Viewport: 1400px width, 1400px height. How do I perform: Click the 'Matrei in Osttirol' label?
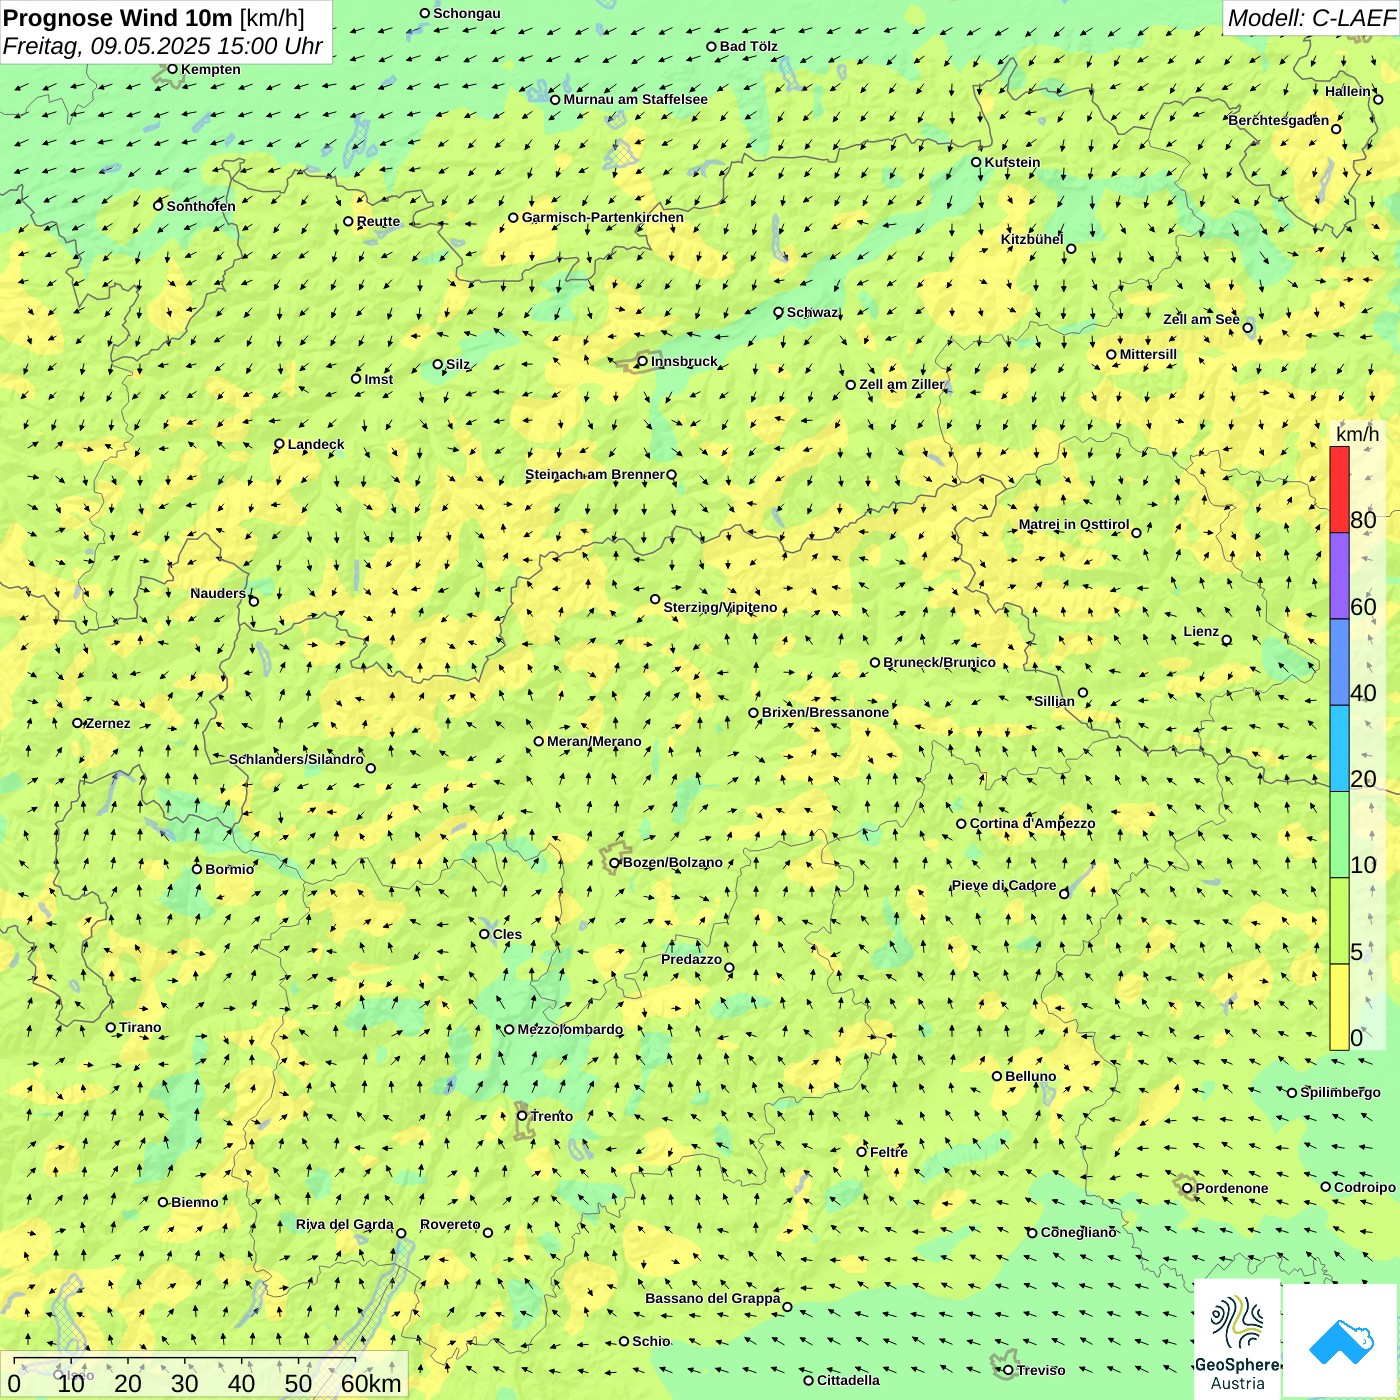(1074, 524)
